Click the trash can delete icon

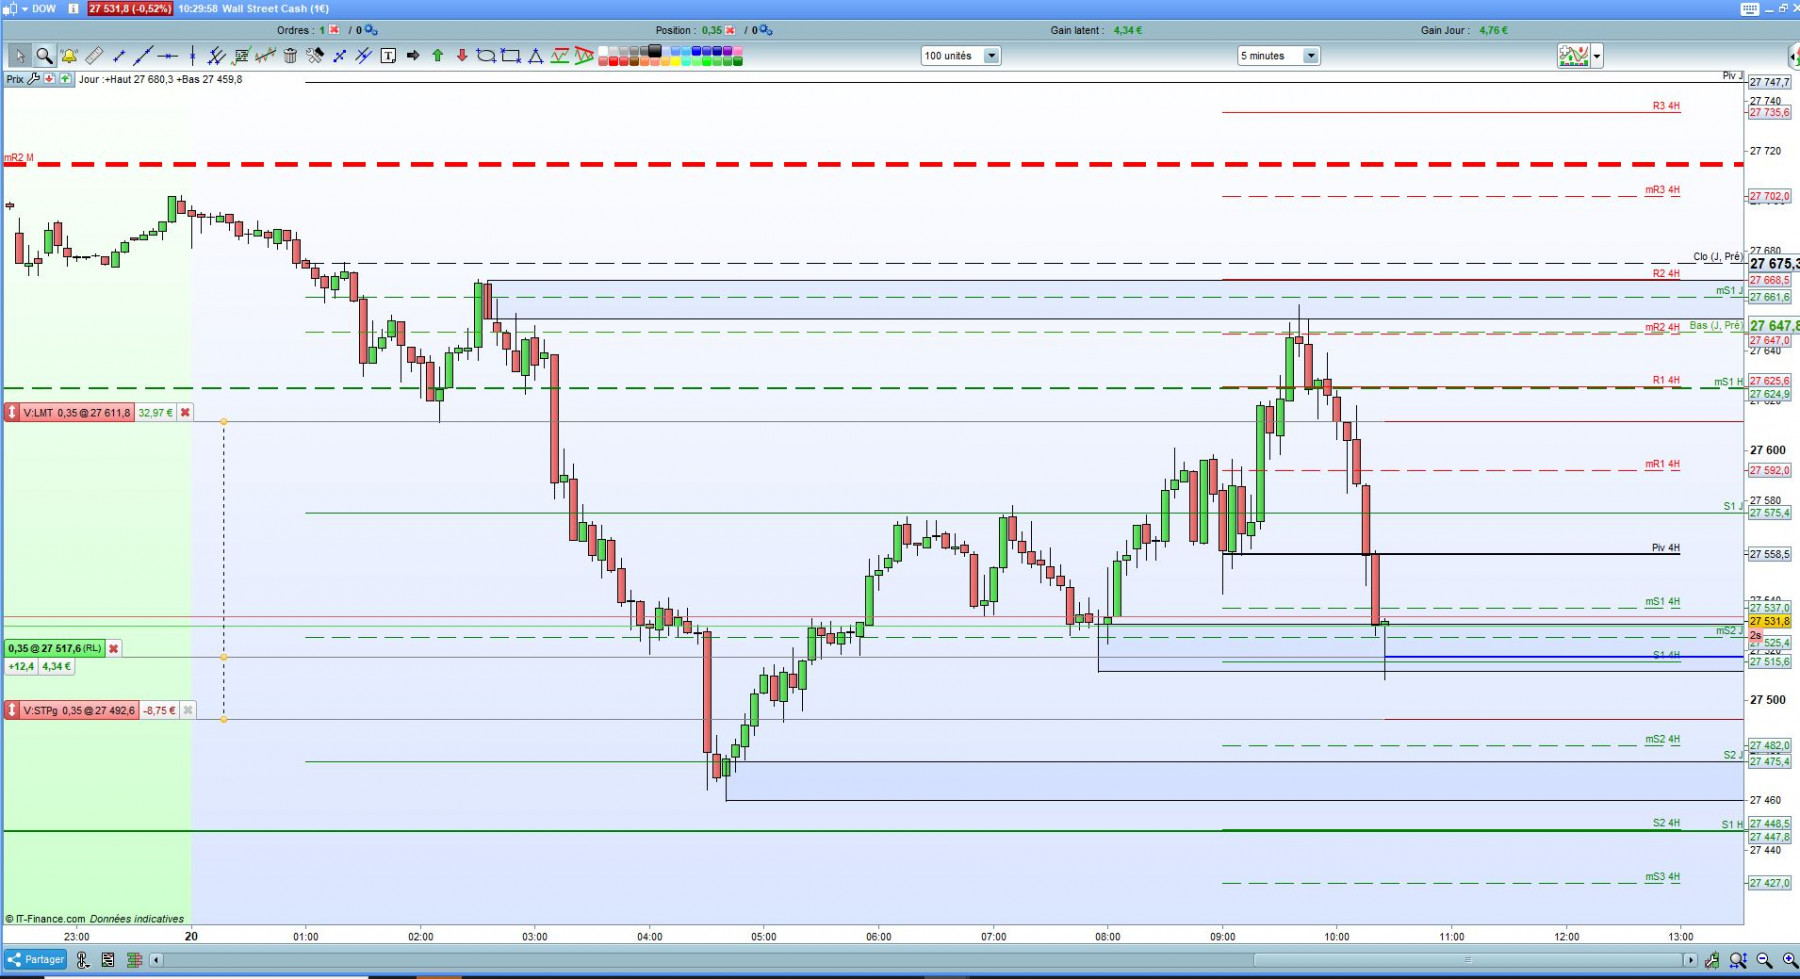click(x=290, y=56)
